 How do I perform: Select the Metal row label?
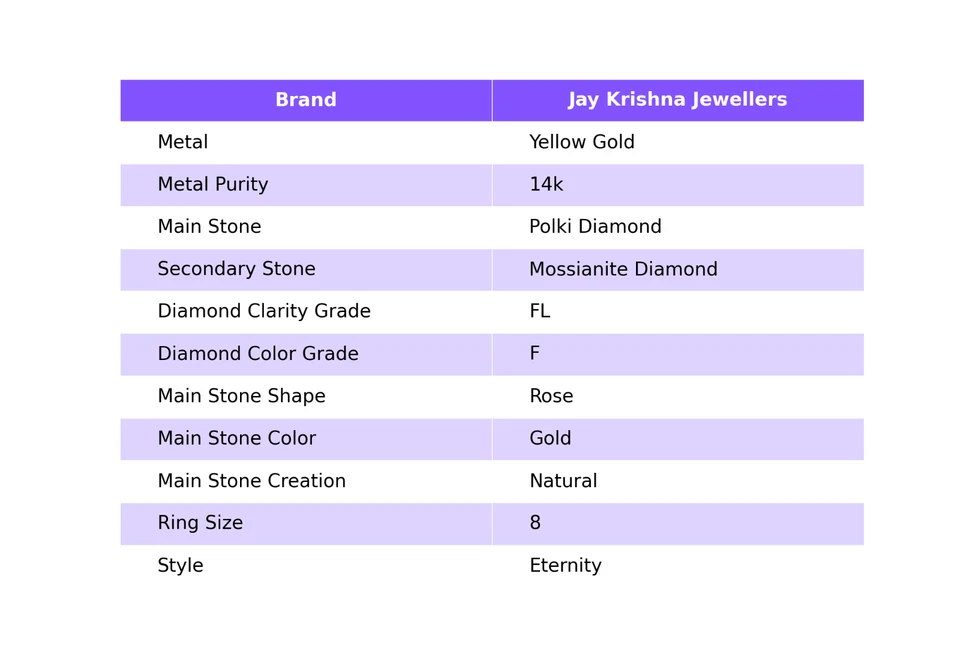tap(182, 142)
